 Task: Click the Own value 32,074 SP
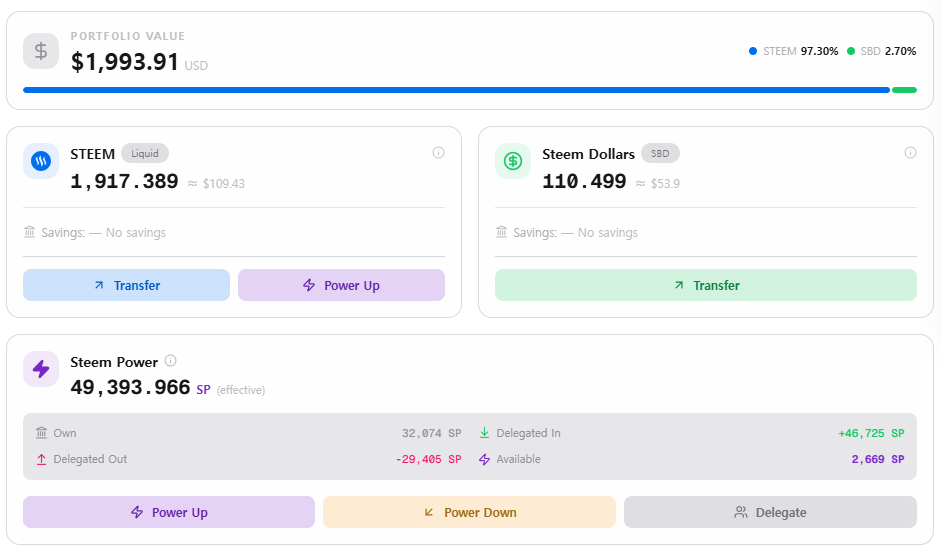pos(431,433)
